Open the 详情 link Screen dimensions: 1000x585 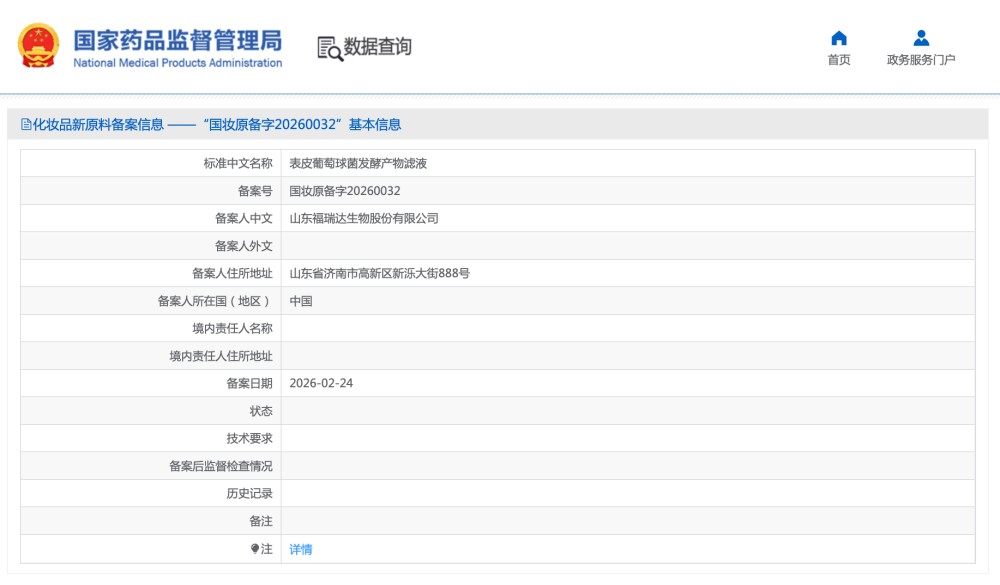300,549
